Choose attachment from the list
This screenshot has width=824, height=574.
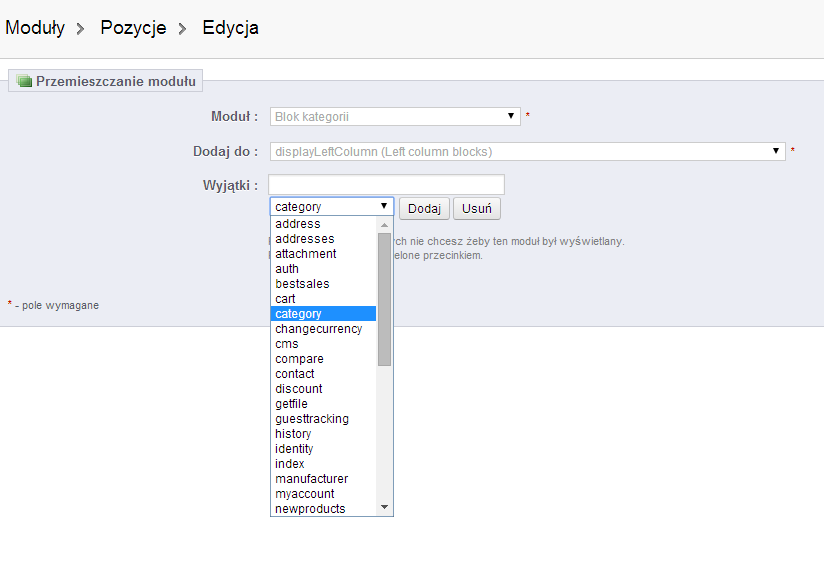coord(324,254)
